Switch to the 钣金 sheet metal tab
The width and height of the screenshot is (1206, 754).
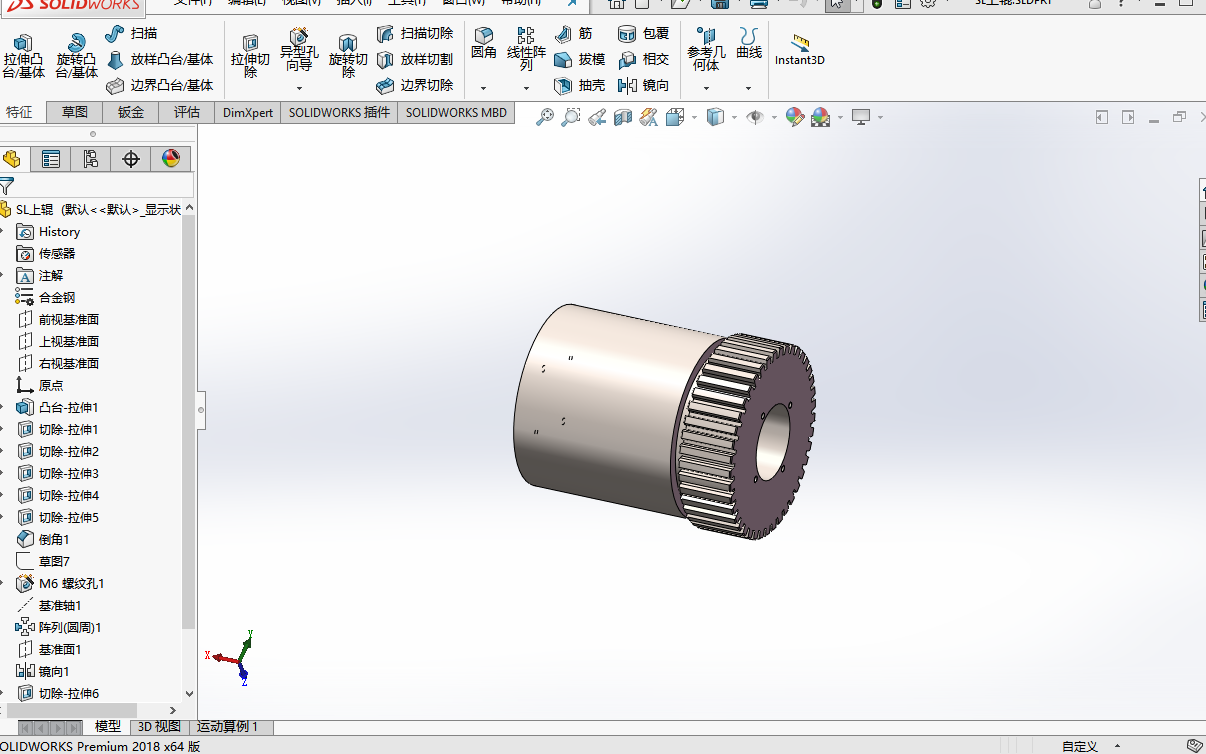tap(131, 112)
